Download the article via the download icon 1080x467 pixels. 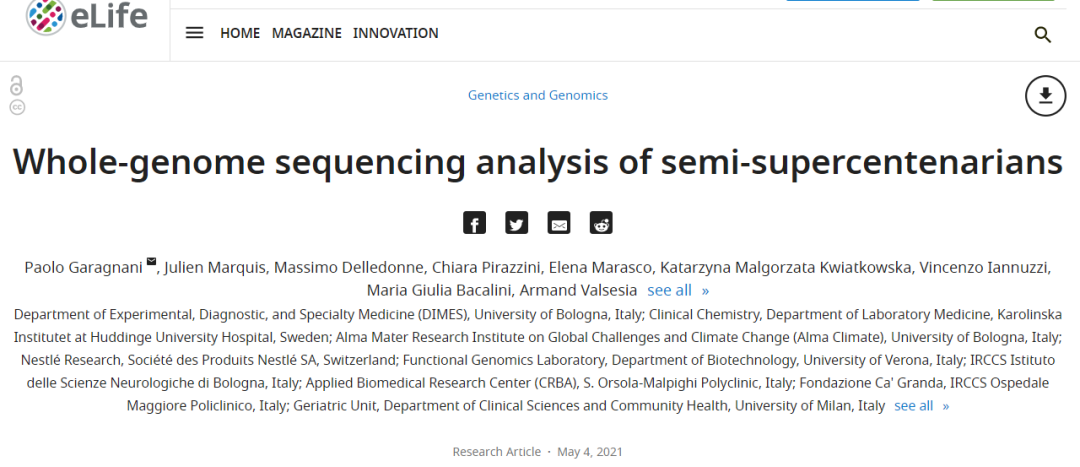[1046, 96]
